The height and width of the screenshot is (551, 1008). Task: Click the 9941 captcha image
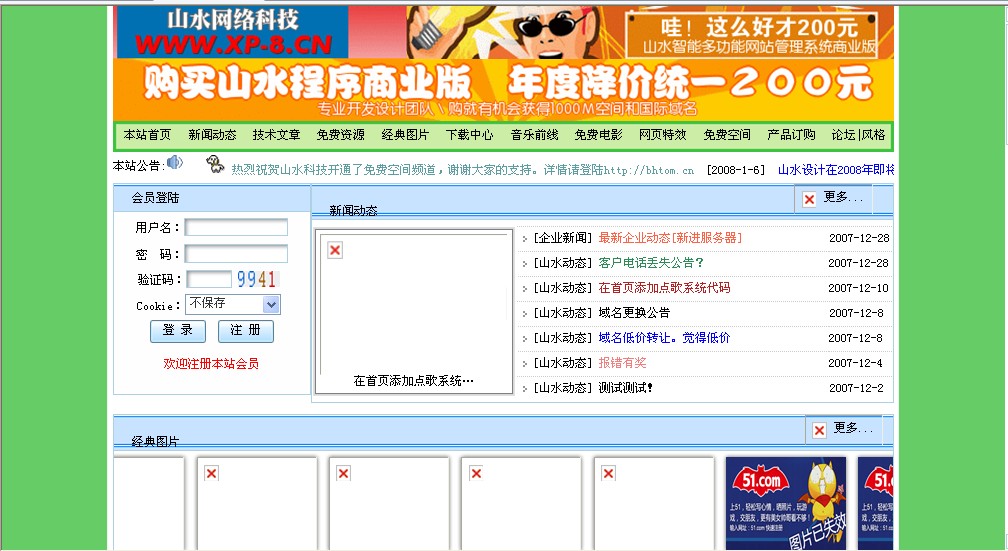coord(256,279)
